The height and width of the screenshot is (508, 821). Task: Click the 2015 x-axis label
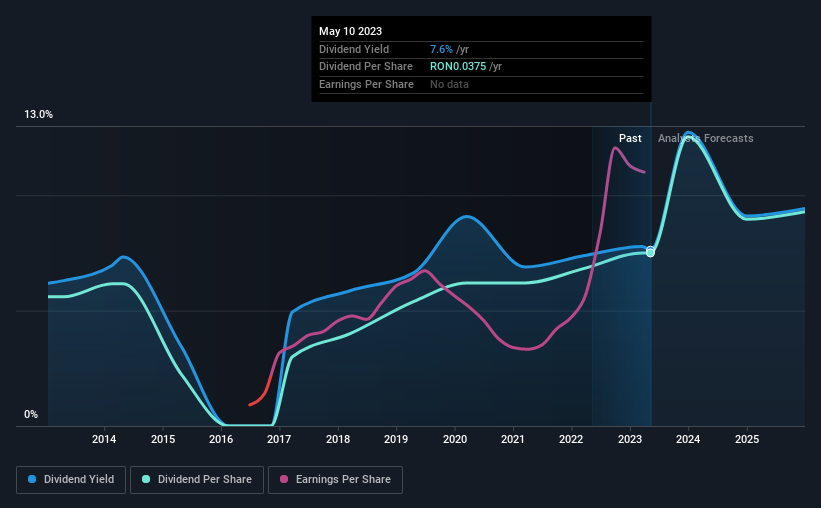click(163, 439)
